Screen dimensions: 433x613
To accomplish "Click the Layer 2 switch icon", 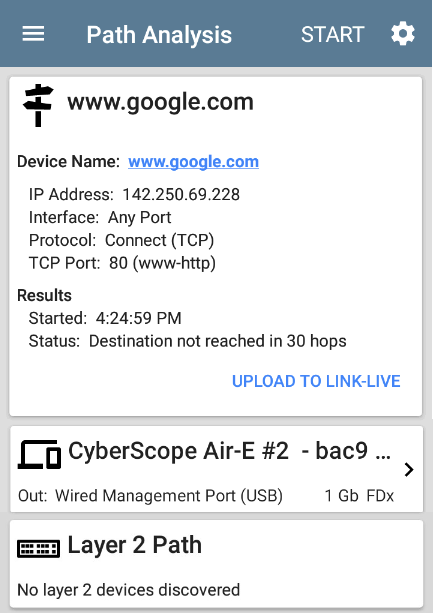I will pyautogui.click(x=38, y=548).
